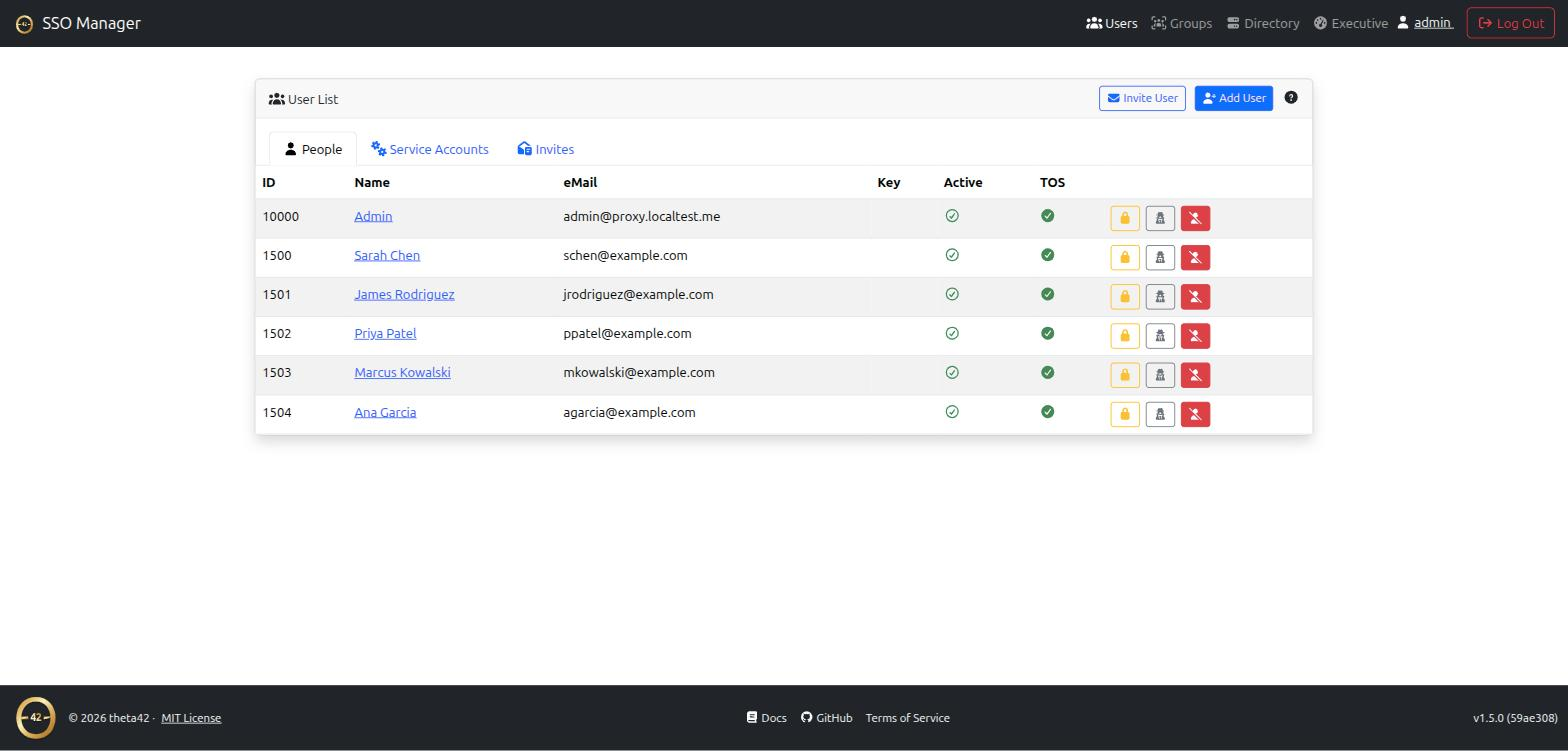Viewport: 1568px width, 751px height.
Task: Click the help question mark icon
Action: tap(1291, 98)
